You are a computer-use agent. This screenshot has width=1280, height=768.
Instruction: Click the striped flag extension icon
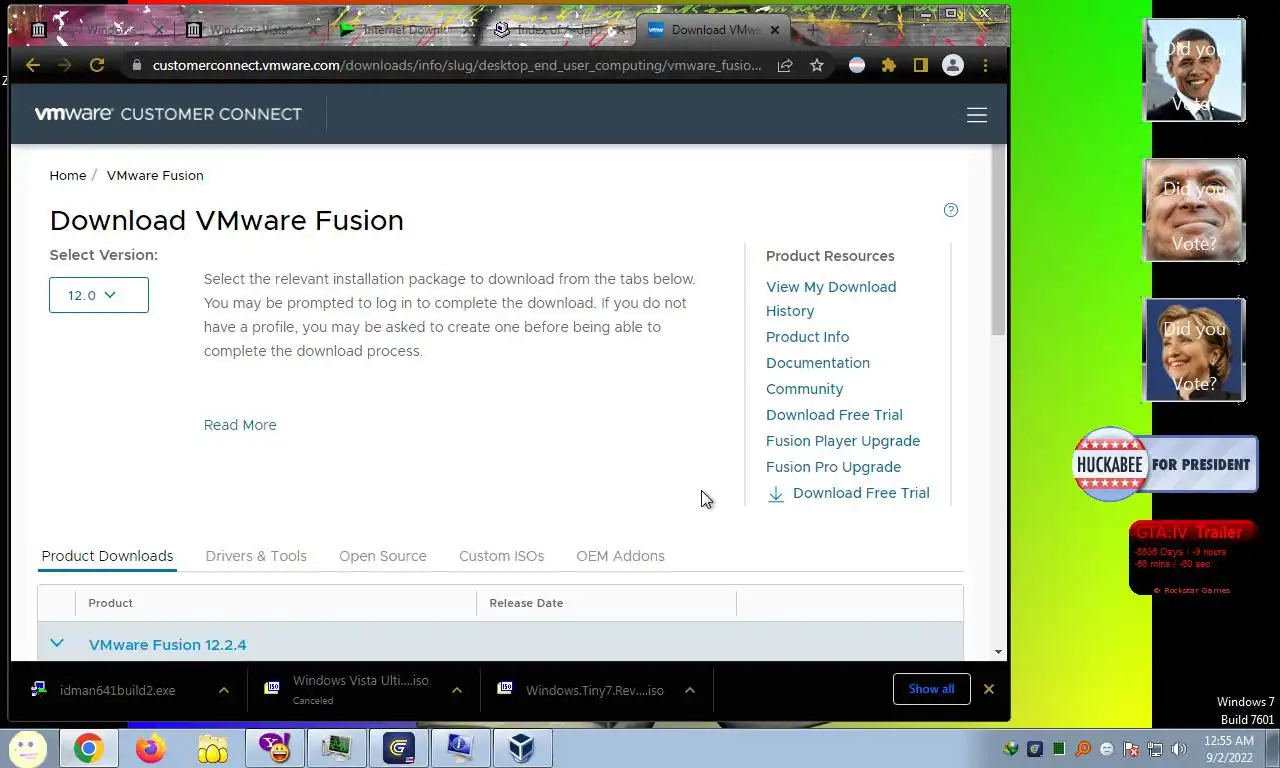click(857, 65)
